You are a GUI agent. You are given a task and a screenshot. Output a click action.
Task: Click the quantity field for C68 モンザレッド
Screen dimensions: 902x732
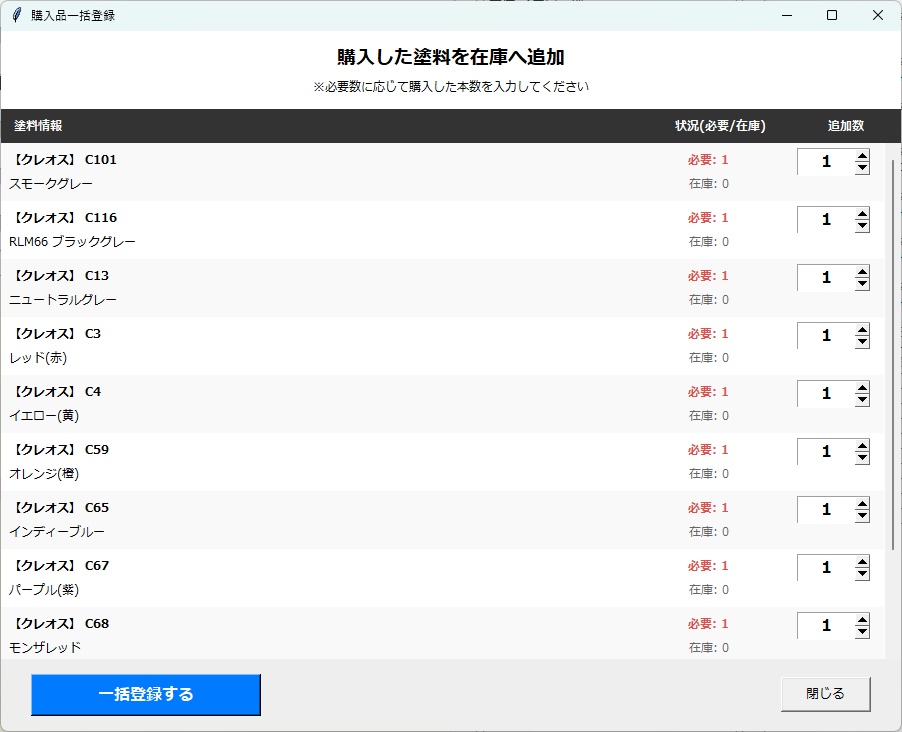click(823, 625)
